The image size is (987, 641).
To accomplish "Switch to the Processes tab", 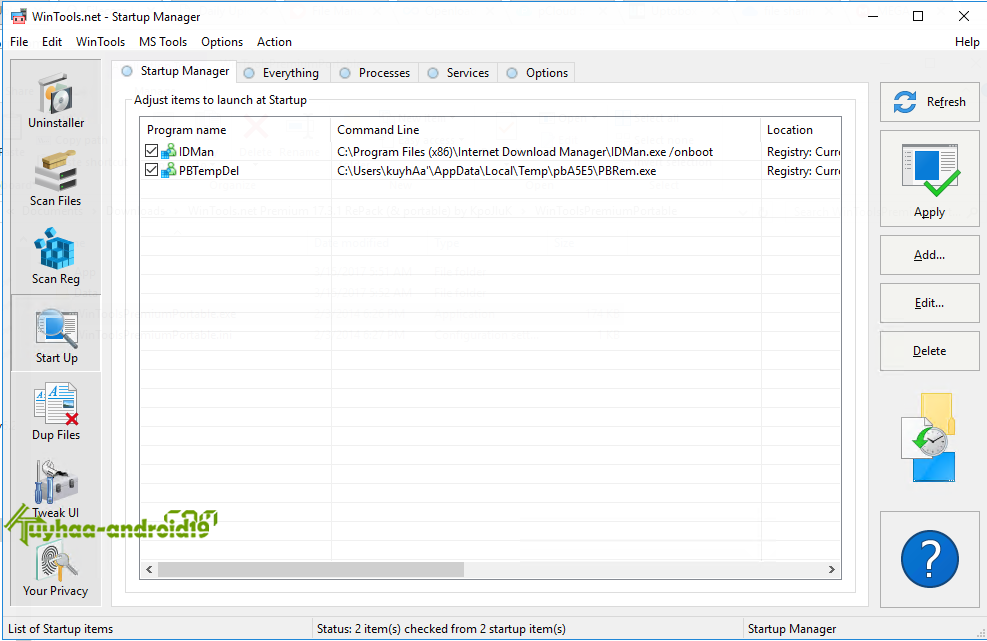I will 375,73.
